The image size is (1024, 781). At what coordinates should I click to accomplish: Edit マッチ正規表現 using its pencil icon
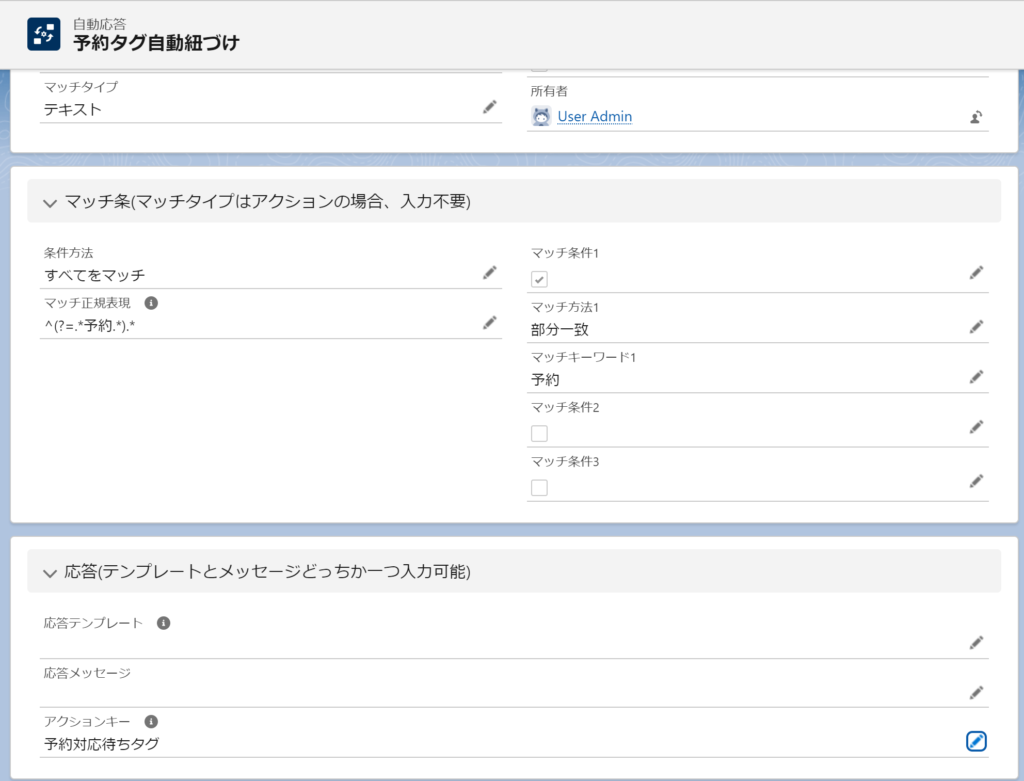(x=490, y=322)
